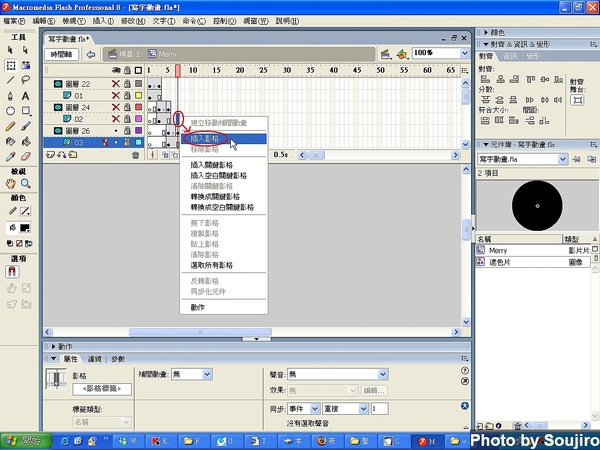Screen dimensions: 600x450
Task: Click the delete layer trash icon
Action: (x=135, y=155)
